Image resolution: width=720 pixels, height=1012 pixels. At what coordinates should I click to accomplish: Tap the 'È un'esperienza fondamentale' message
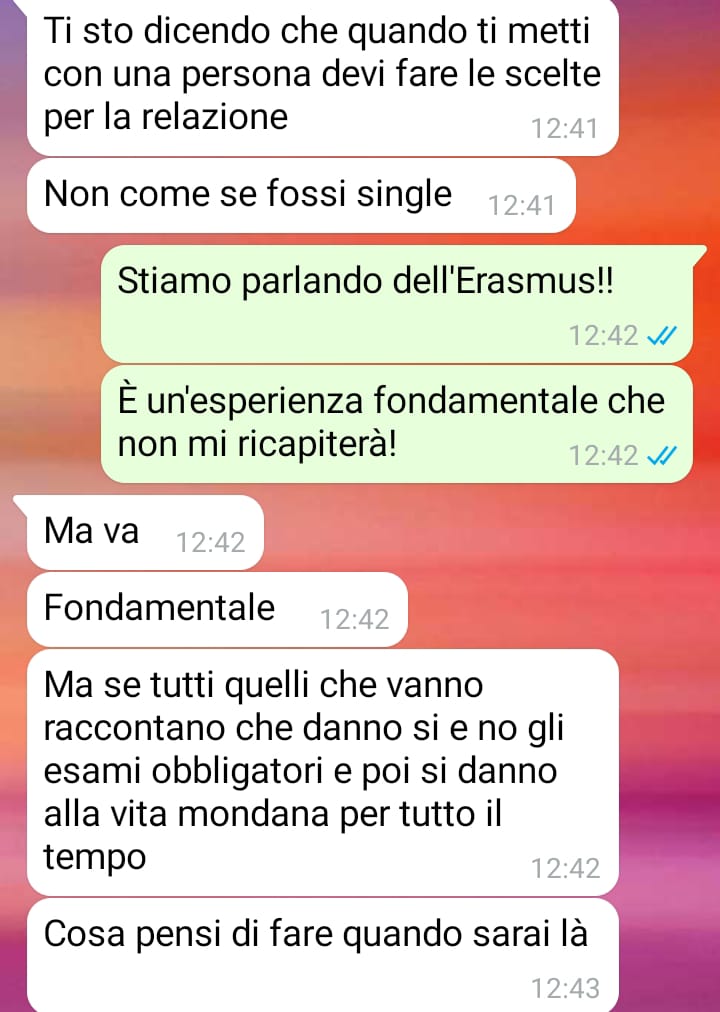[397, 424]
